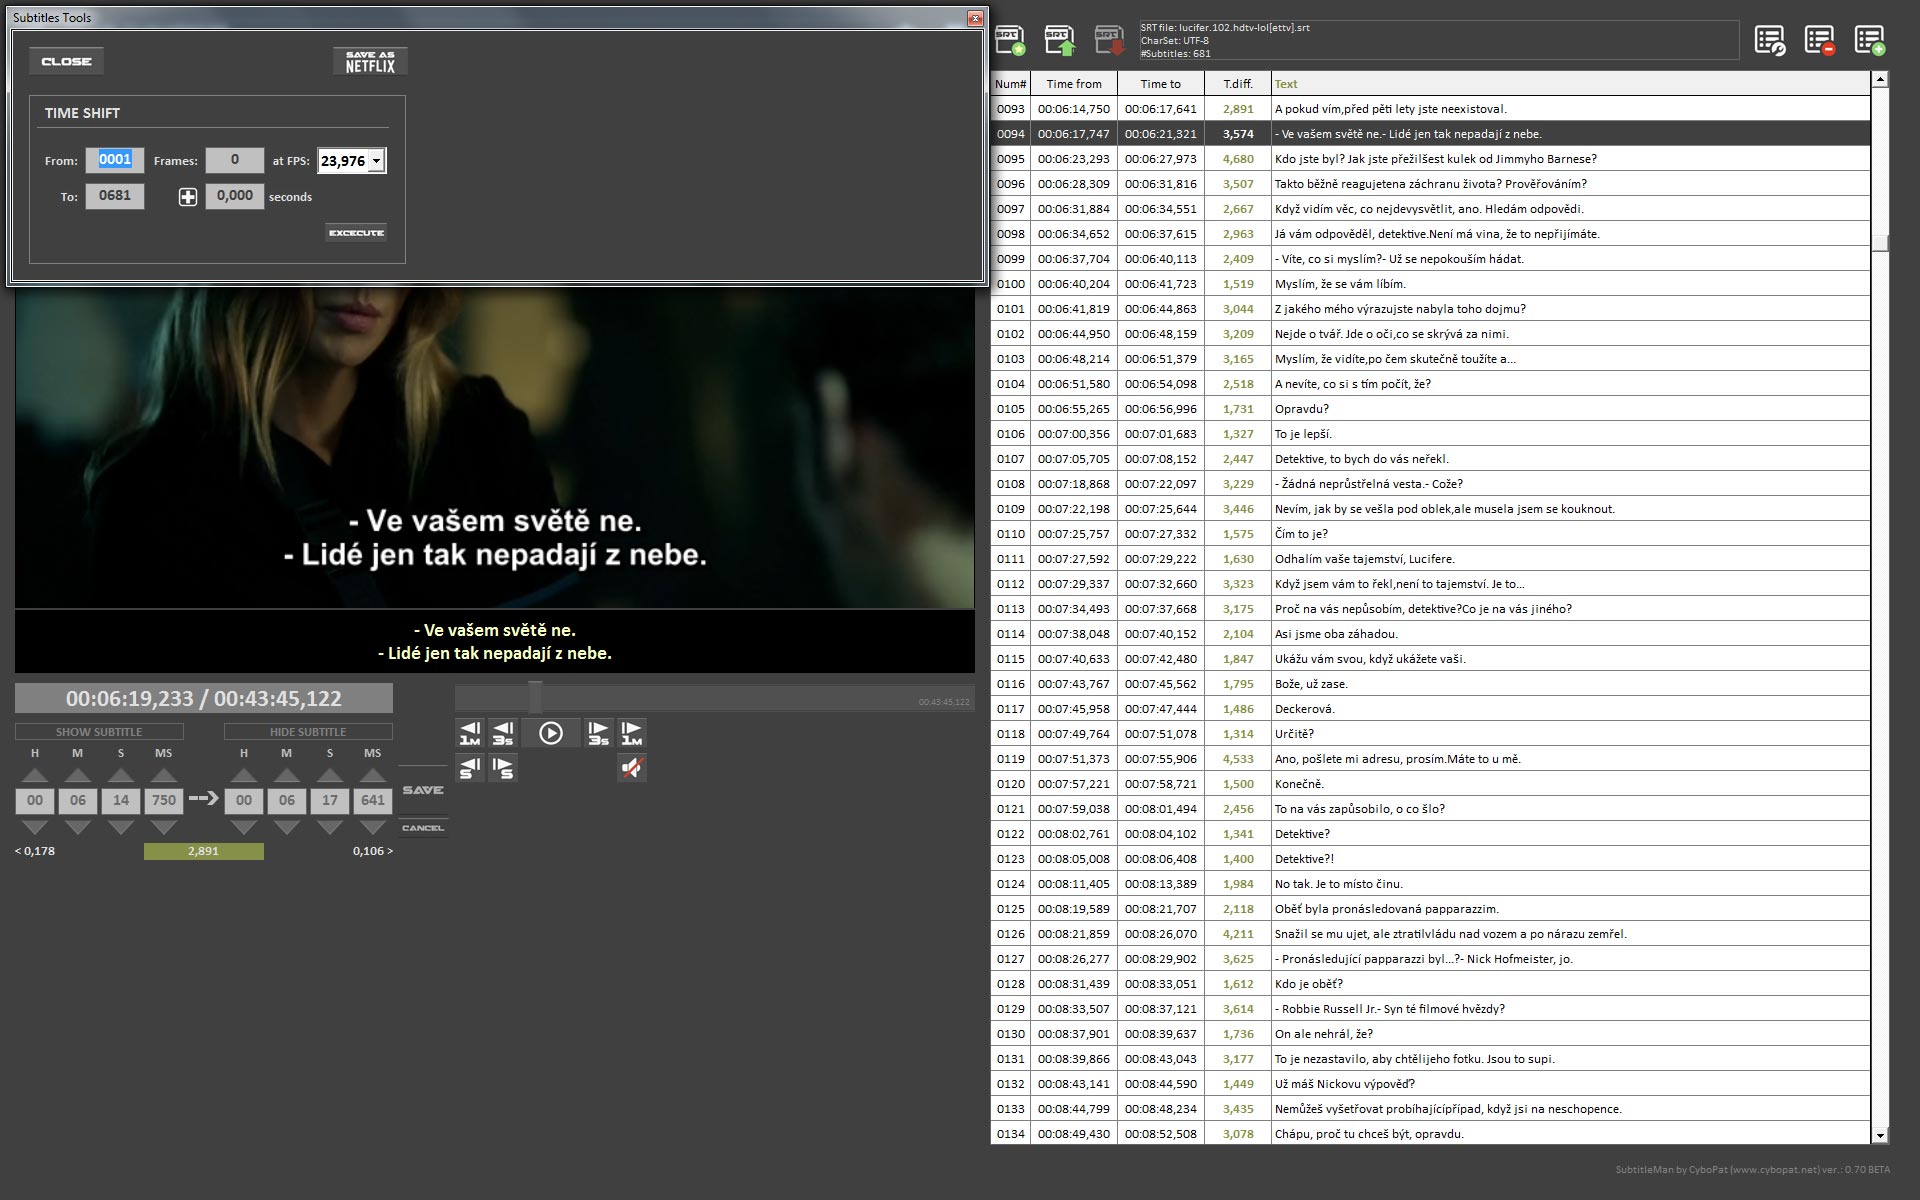Click the hide subtitle milliseconds field 641
This screenshot has height=1200, width=1920.
(373, 800)
